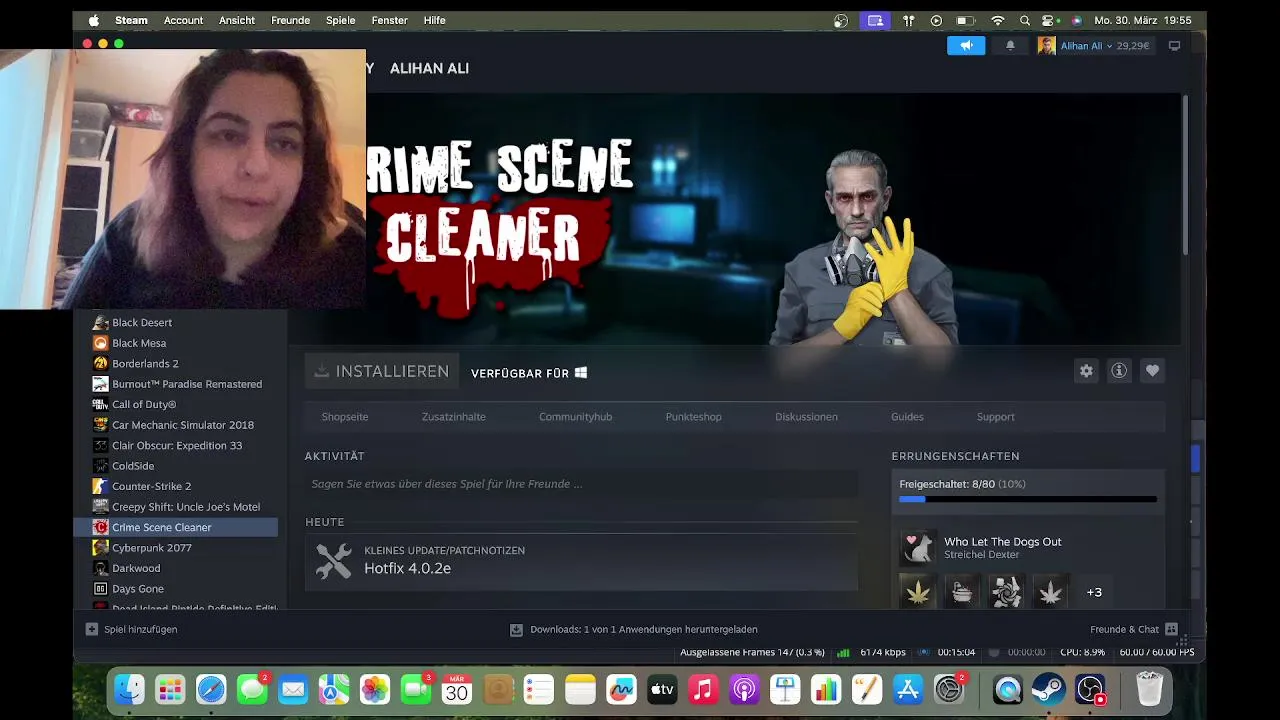Open Safari from the dock
The height and width of the screenshot is (720, 1280).
coord(211,689)
